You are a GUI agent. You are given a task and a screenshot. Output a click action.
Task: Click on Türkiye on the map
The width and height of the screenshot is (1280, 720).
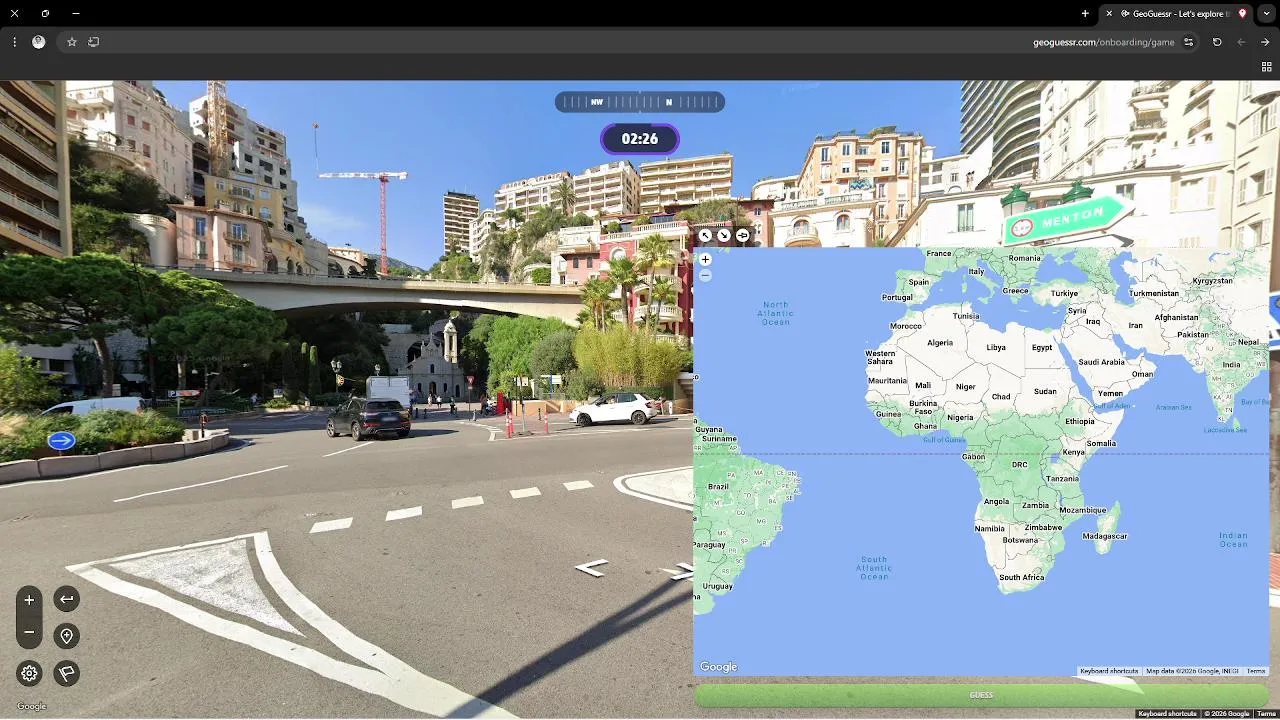click(1064, 293)
